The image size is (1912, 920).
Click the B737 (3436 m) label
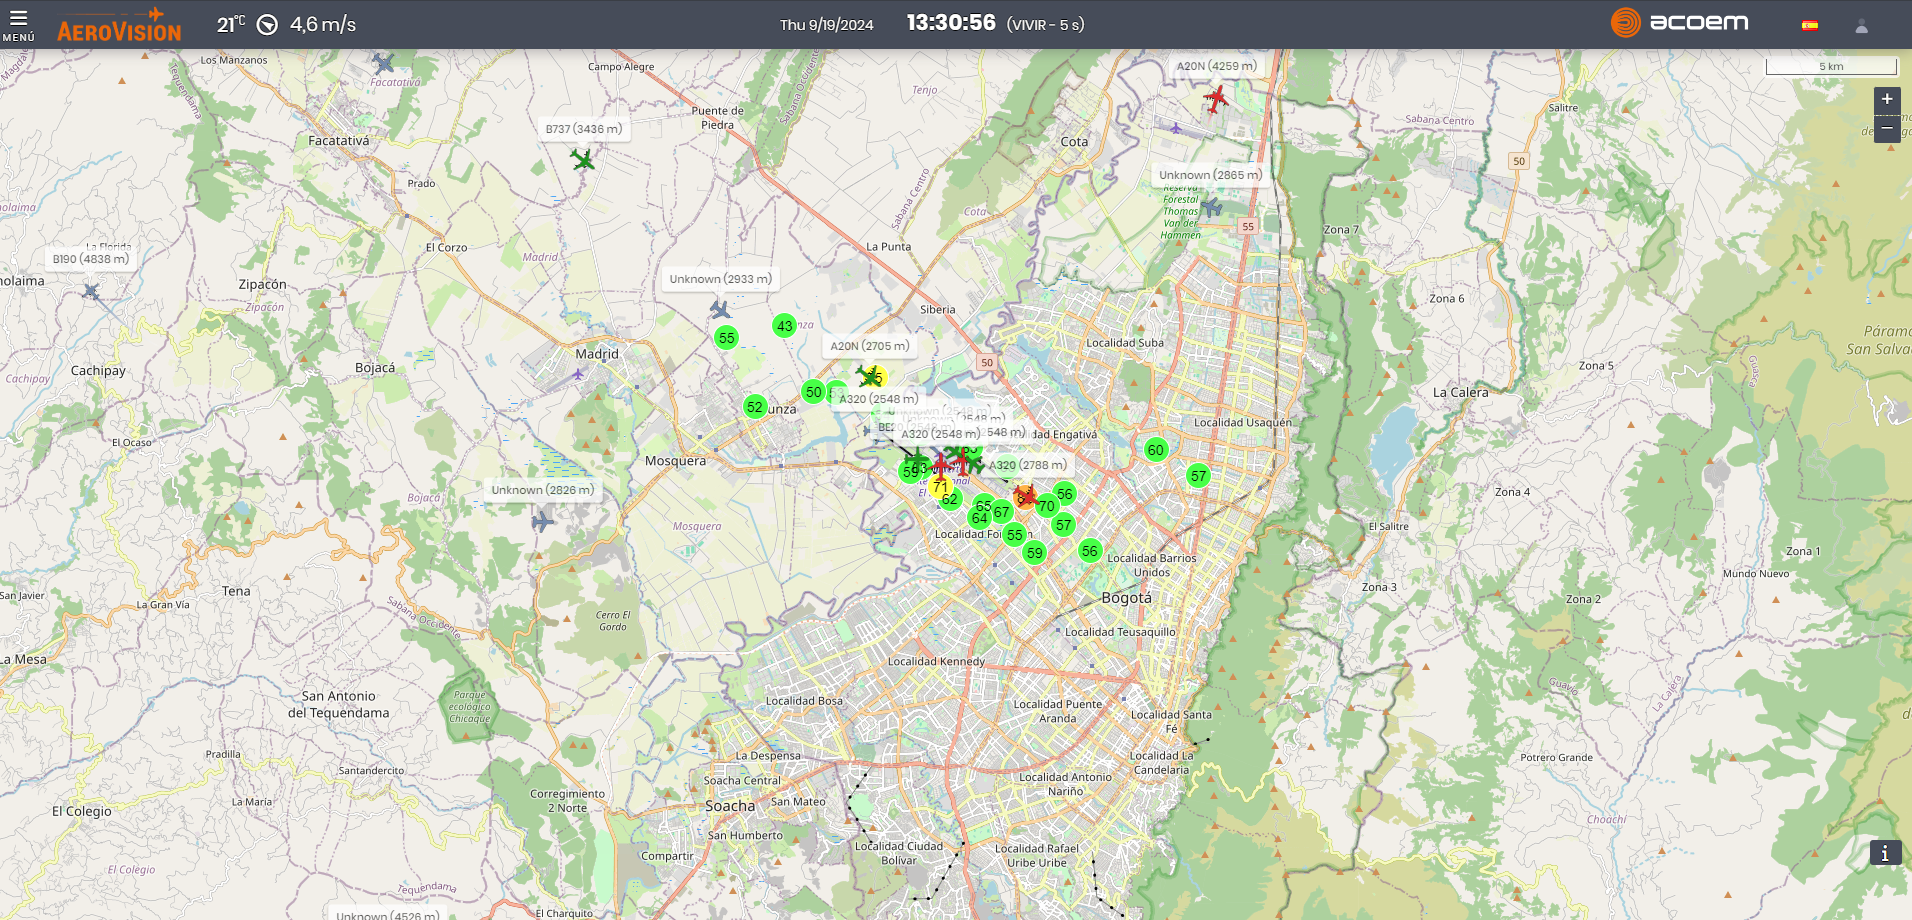(x=583, y=129)
